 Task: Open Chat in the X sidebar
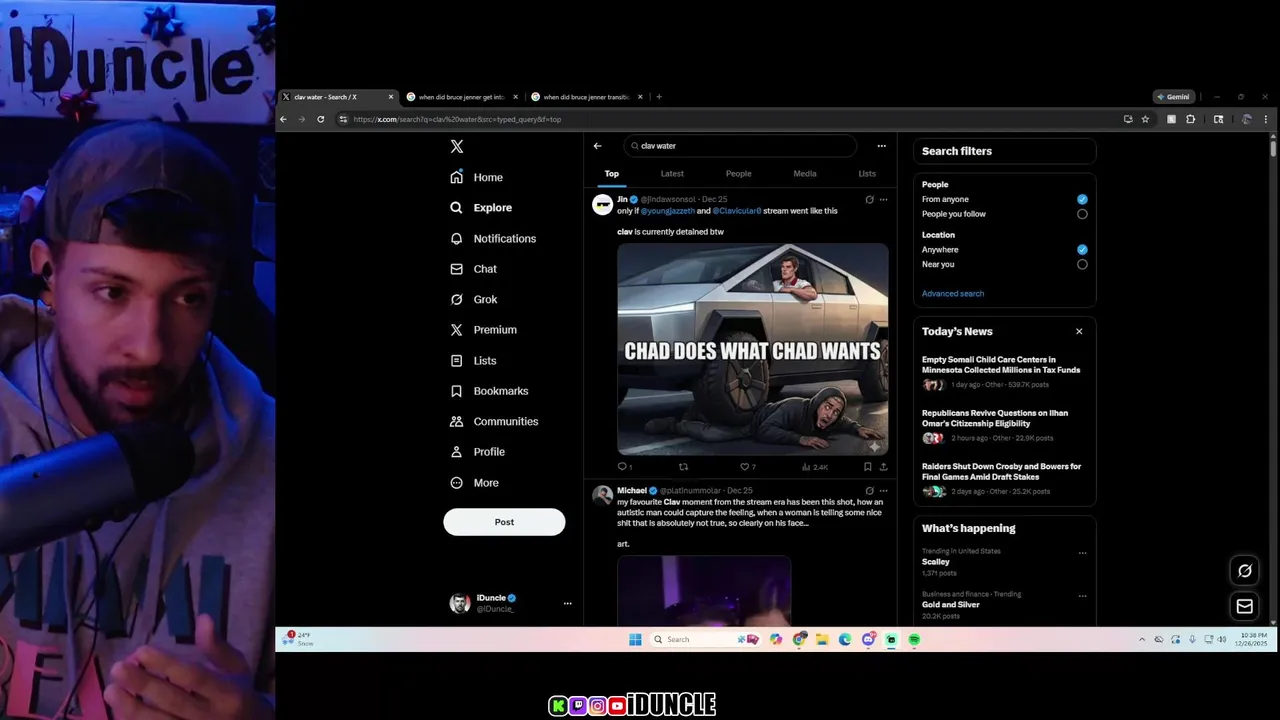coord(473,269)
